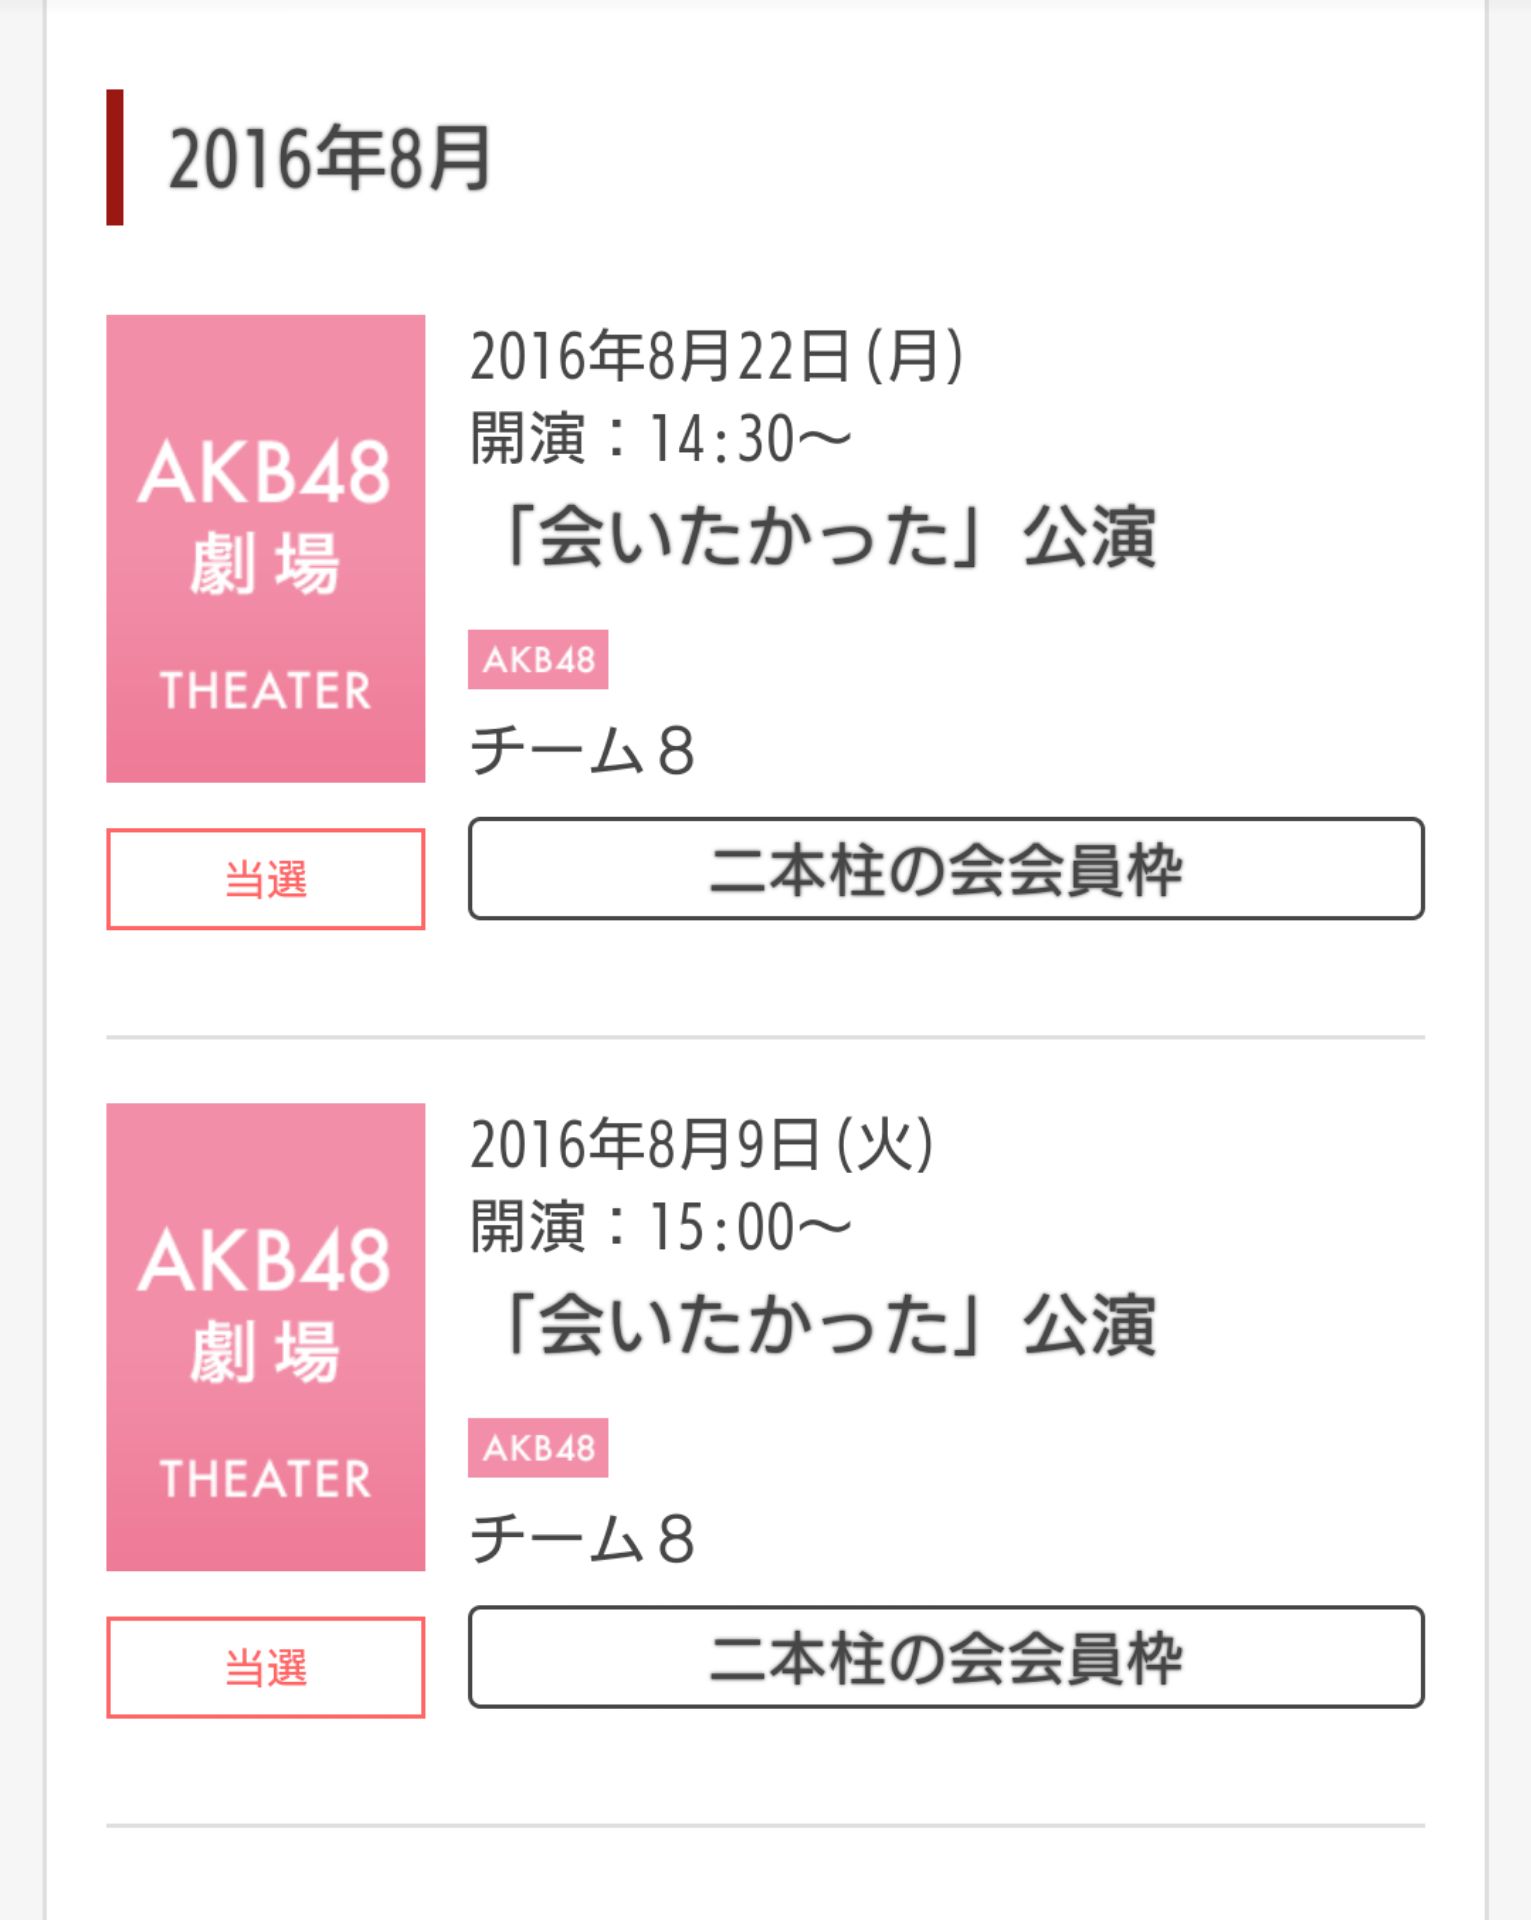Select チーム8 label under the August 9 show
The height and width of the screenshot is (1920, 1531).
(x=582, y=1538)
